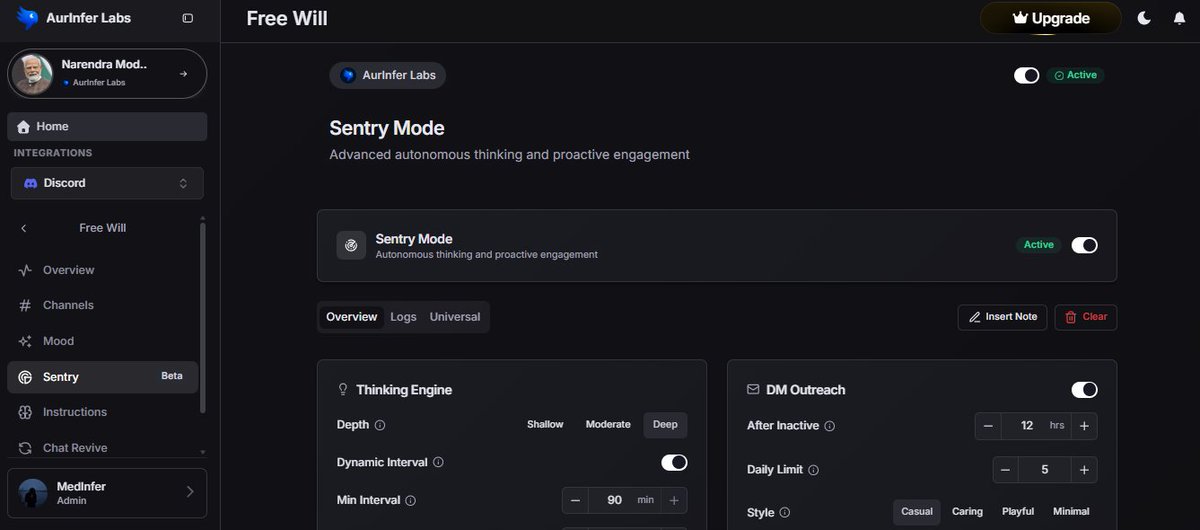The width and height of the screenshot is (1200, 530).
Task: Open Home in sidebar
Action: click(x=107, y=127)
